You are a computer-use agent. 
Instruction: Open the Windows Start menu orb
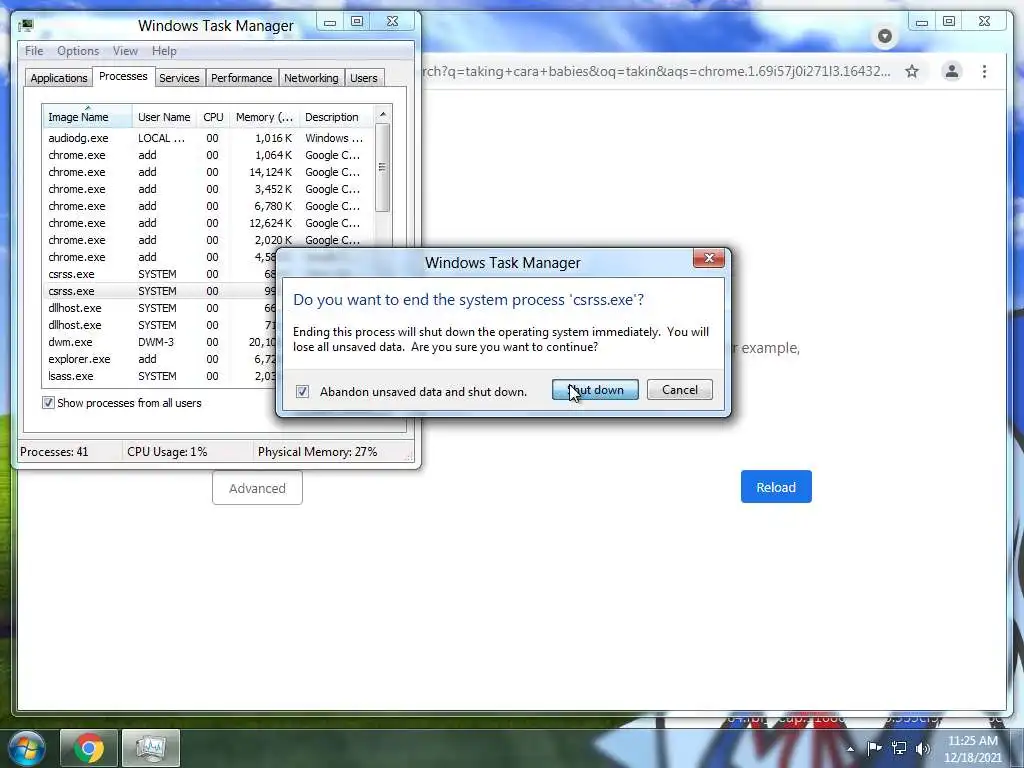(x=26, y=748)
